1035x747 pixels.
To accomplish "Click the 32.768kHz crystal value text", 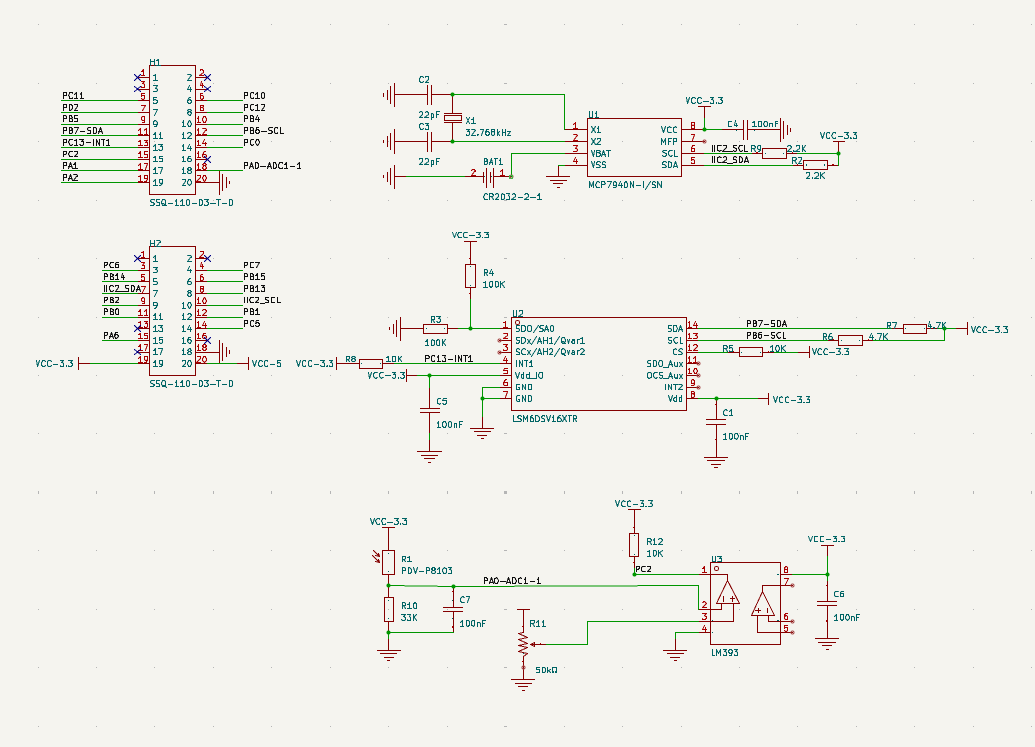I will (x=488, y=132).
